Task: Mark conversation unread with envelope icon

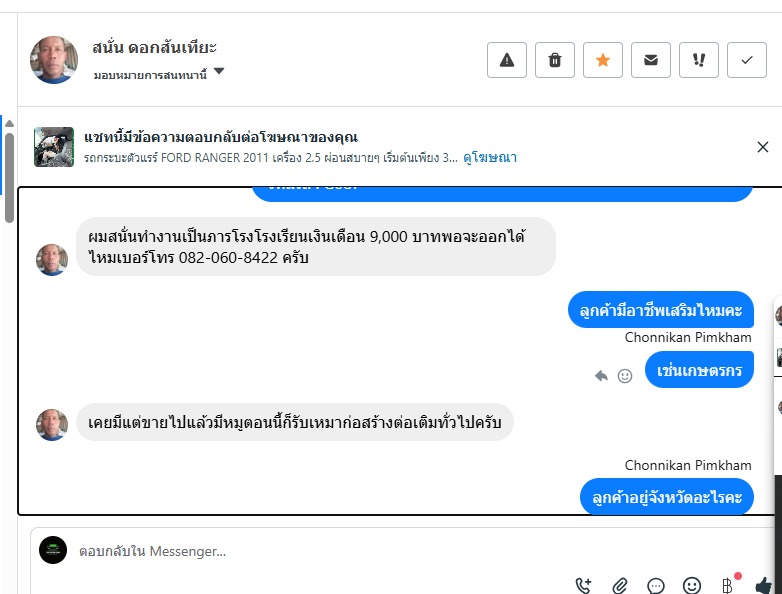Action: (651, 60)
